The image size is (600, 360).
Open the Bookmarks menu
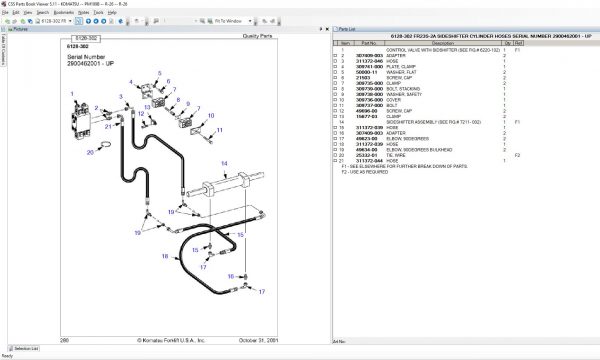pyautogui.click(x=64, y=13)
